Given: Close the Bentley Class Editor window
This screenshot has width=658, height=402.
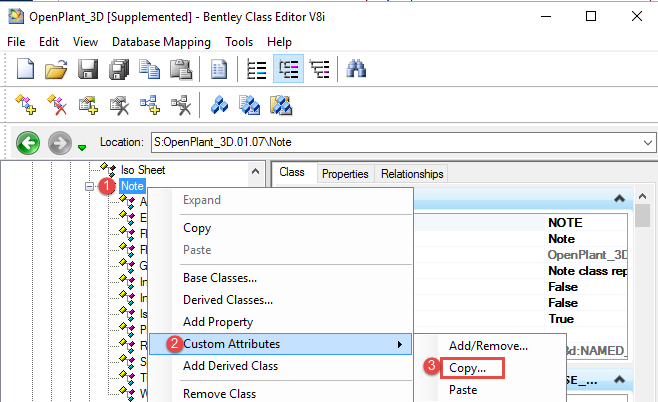Looking at the screenshot, I should tap(637, 16).
